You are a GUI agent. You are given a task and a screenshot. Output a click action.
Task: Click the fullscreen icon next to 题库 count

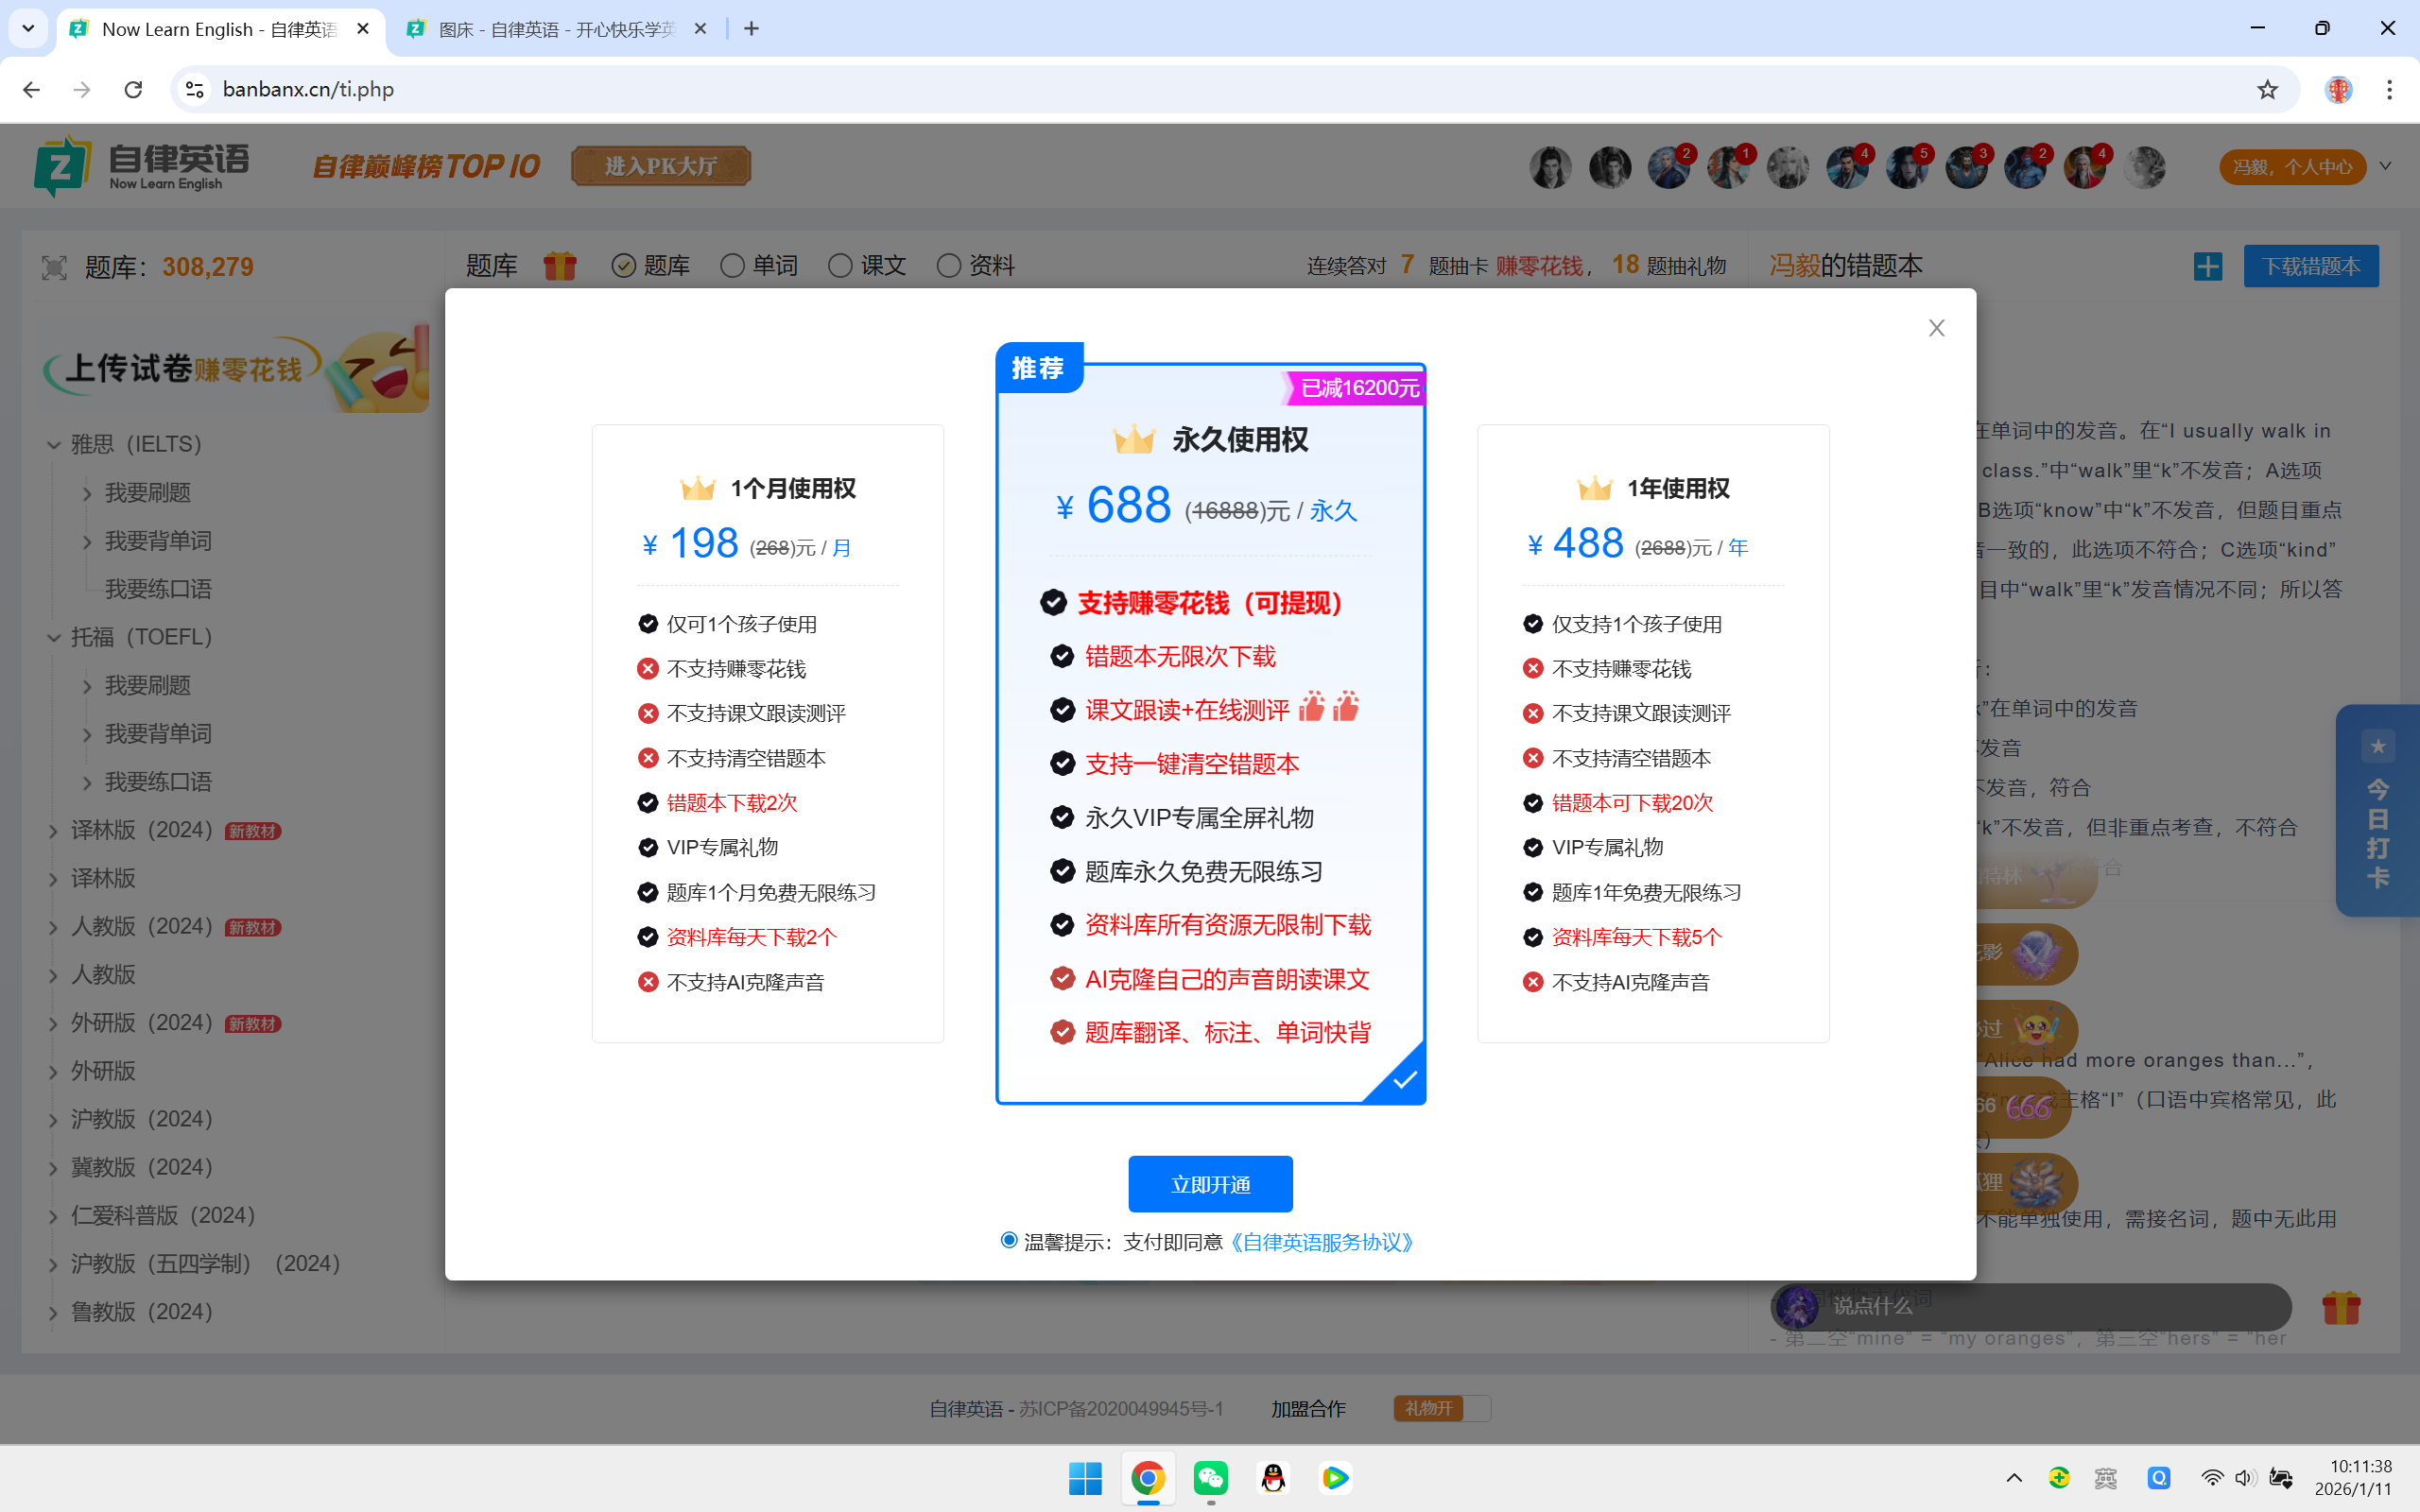point(54,267)
